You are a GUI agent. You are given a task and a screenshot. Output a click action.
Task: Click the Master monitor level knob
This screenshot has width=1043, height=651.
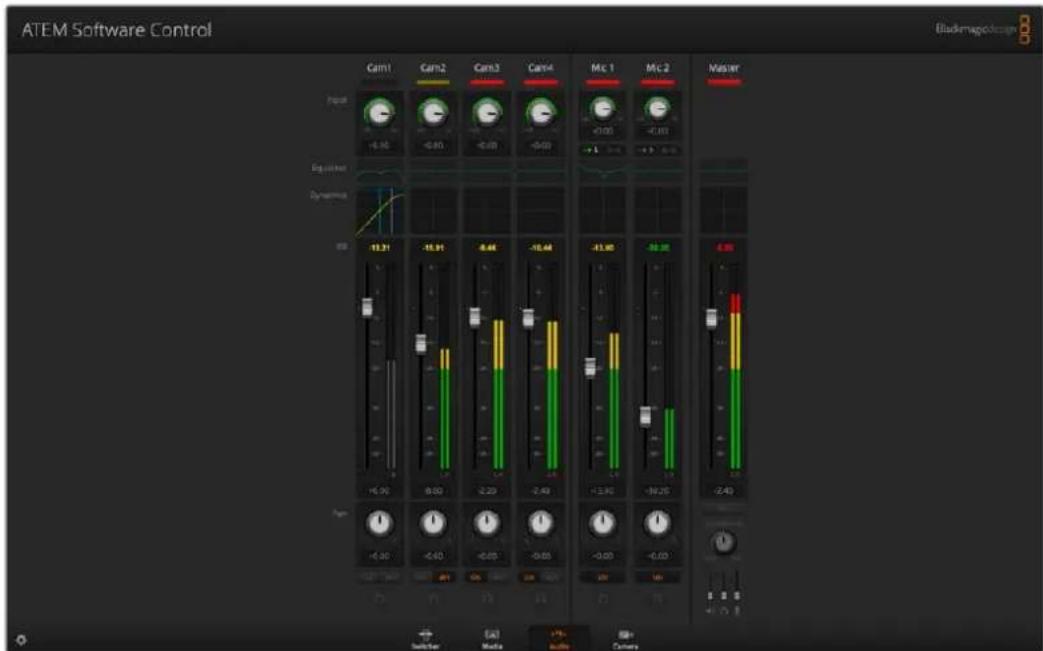click(724, 543)
